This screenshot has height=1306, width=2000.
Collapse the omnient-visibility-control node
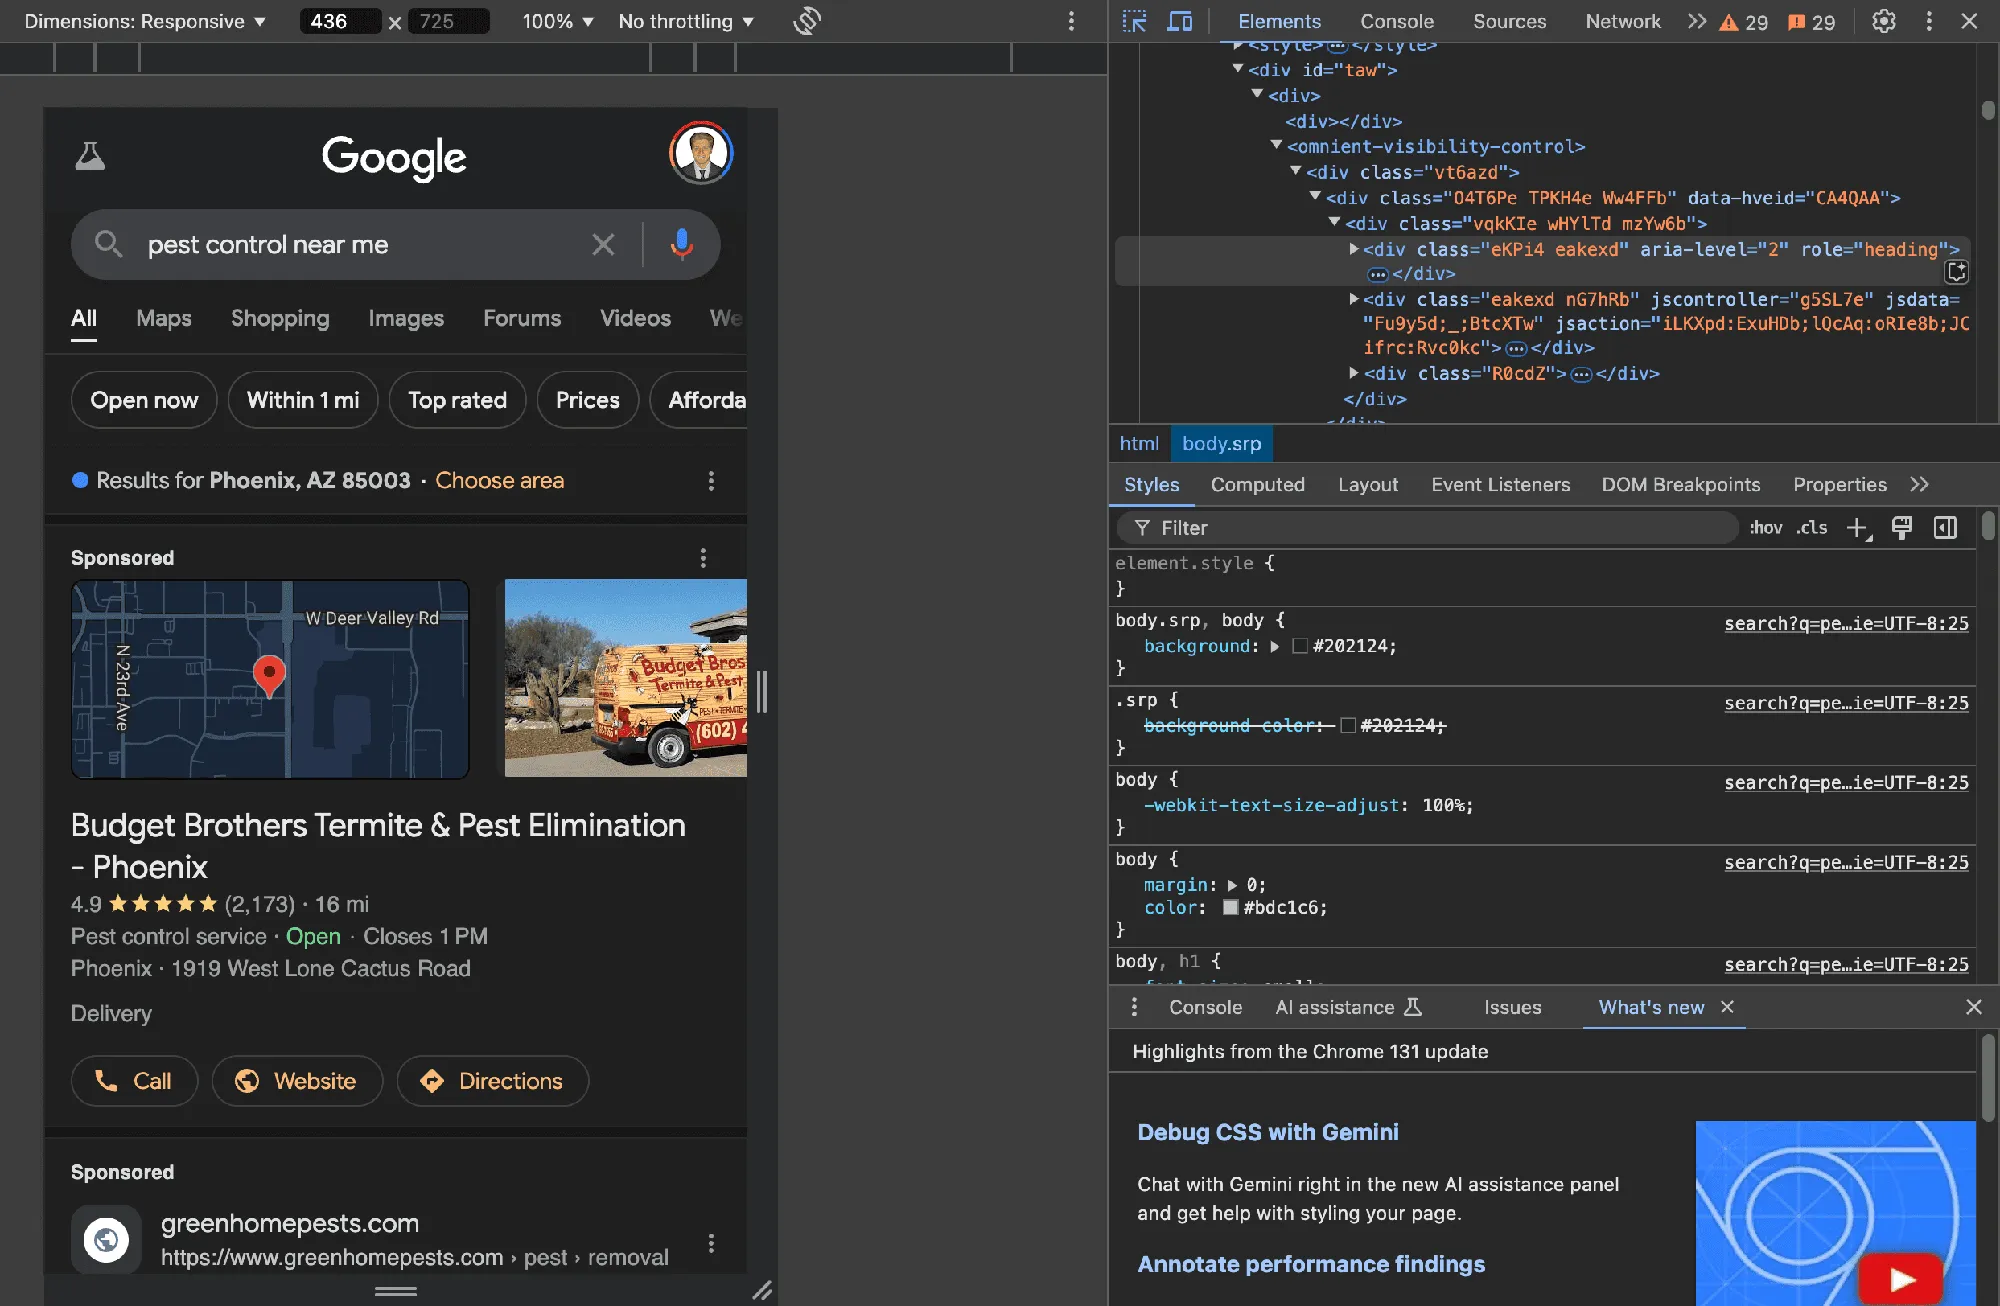tap(1276, 145)
